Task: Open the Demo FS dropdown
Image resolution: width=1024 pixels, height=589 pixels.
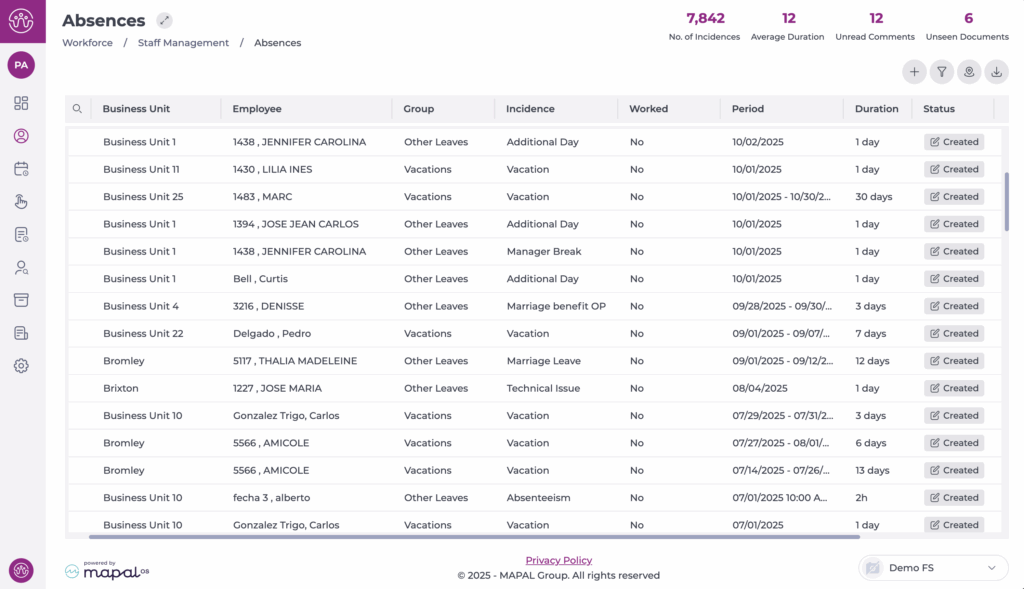Action: (933, 568)
